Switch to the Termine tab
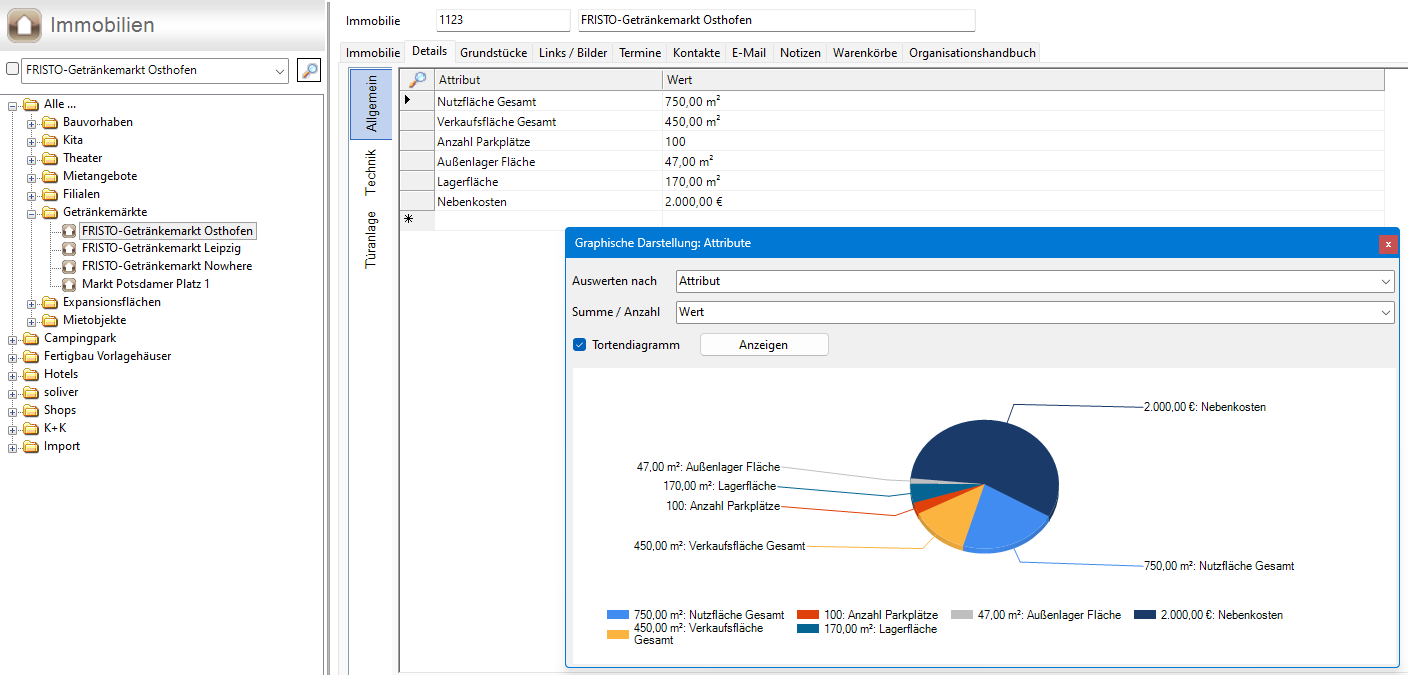 coord(640,53)
